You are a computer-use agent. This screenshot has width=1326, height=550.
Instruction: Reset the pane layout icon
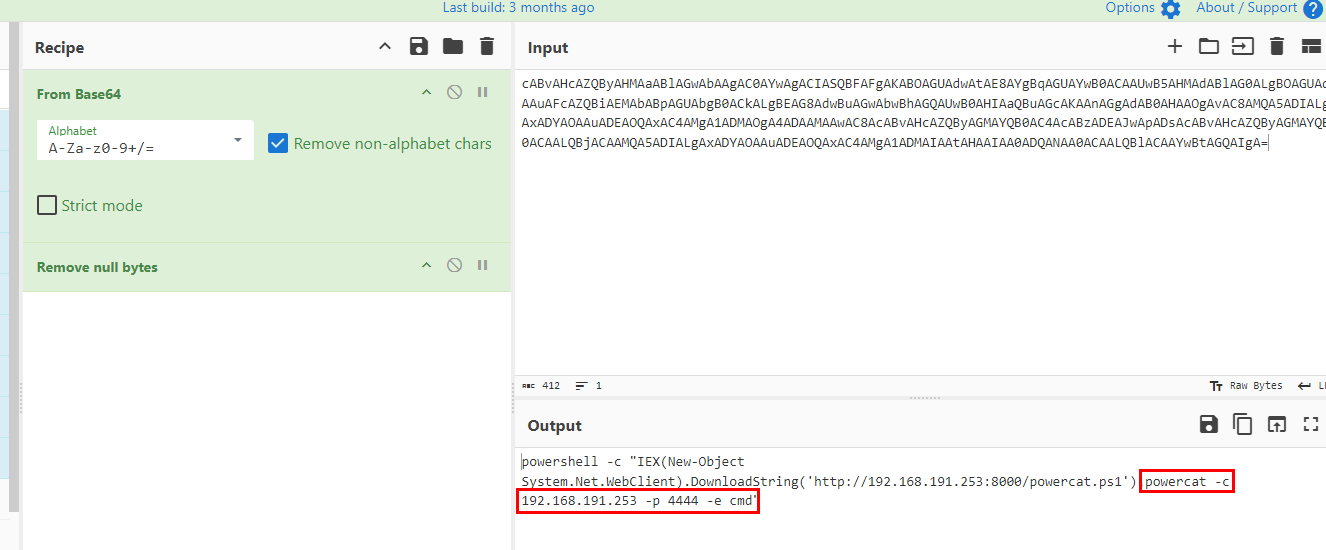1311,46
